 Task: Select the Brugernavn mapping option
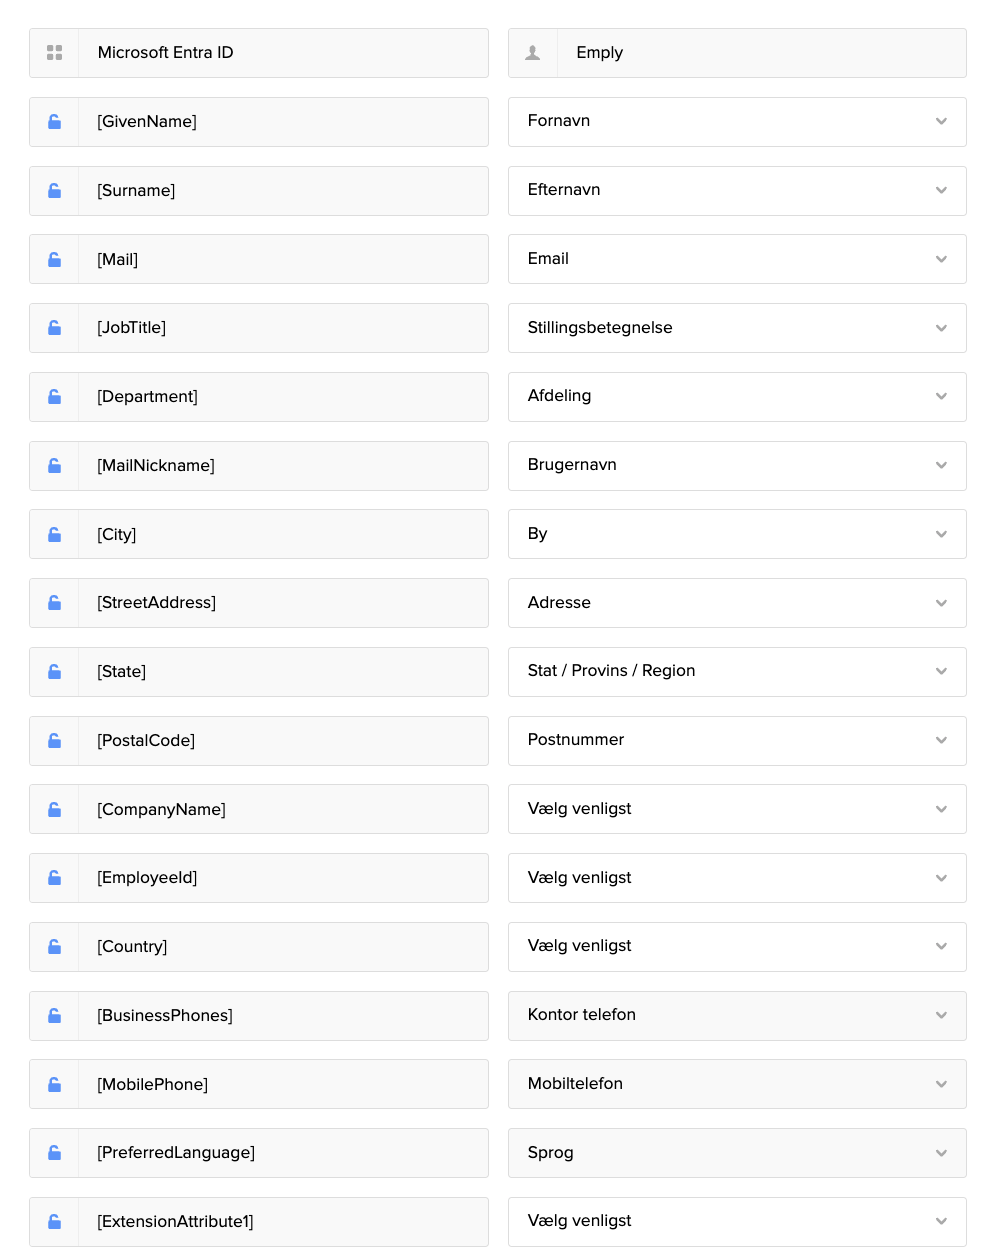pyautogui.click(x=737, y=465)
